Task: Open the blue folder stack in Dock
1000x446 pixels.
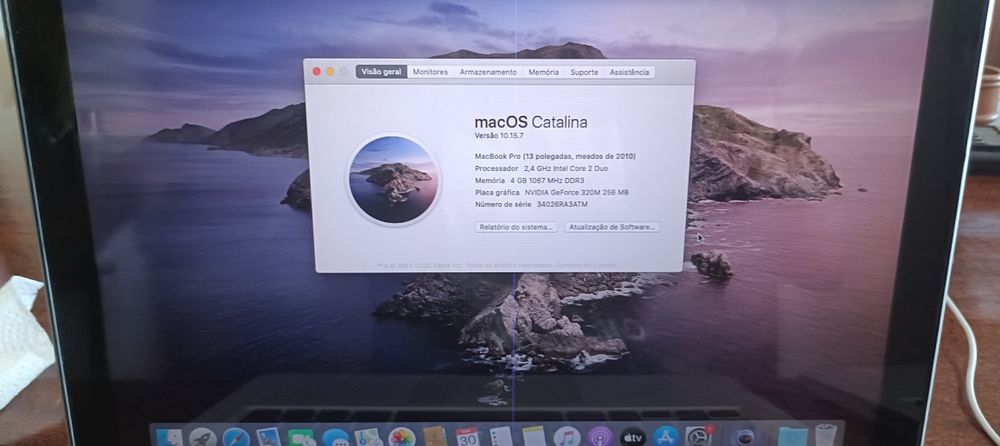Action: 793,438
